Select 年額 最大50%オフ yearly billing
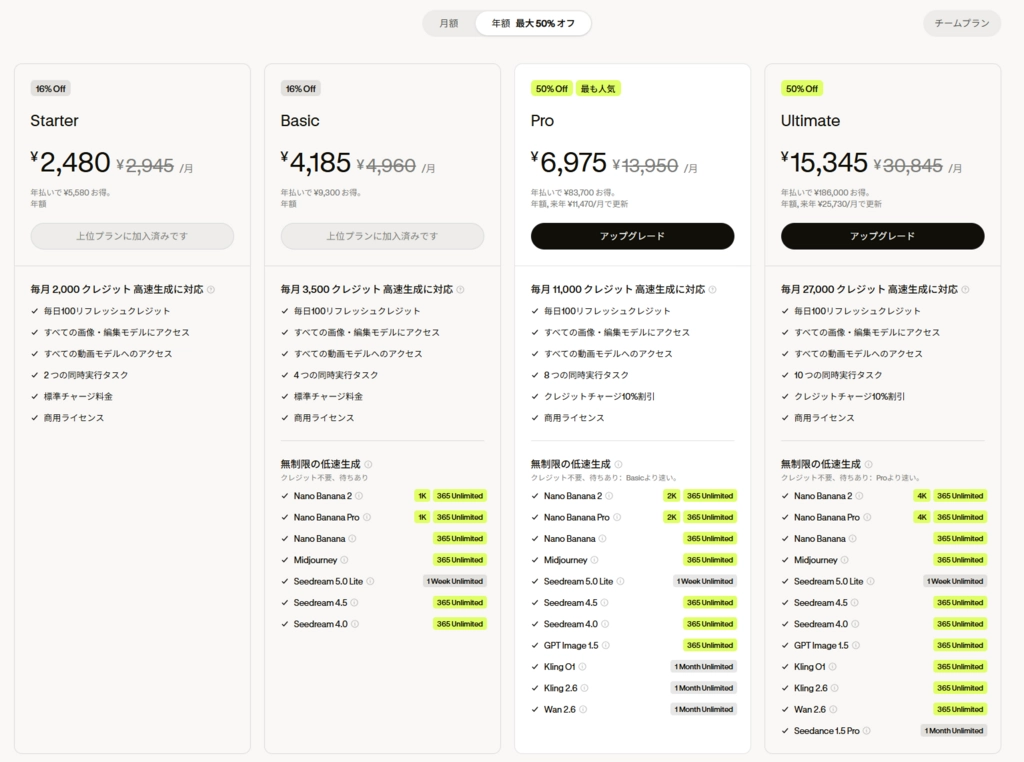The image size is (1024, 762). pyautogui.click(x=533, y=24)
